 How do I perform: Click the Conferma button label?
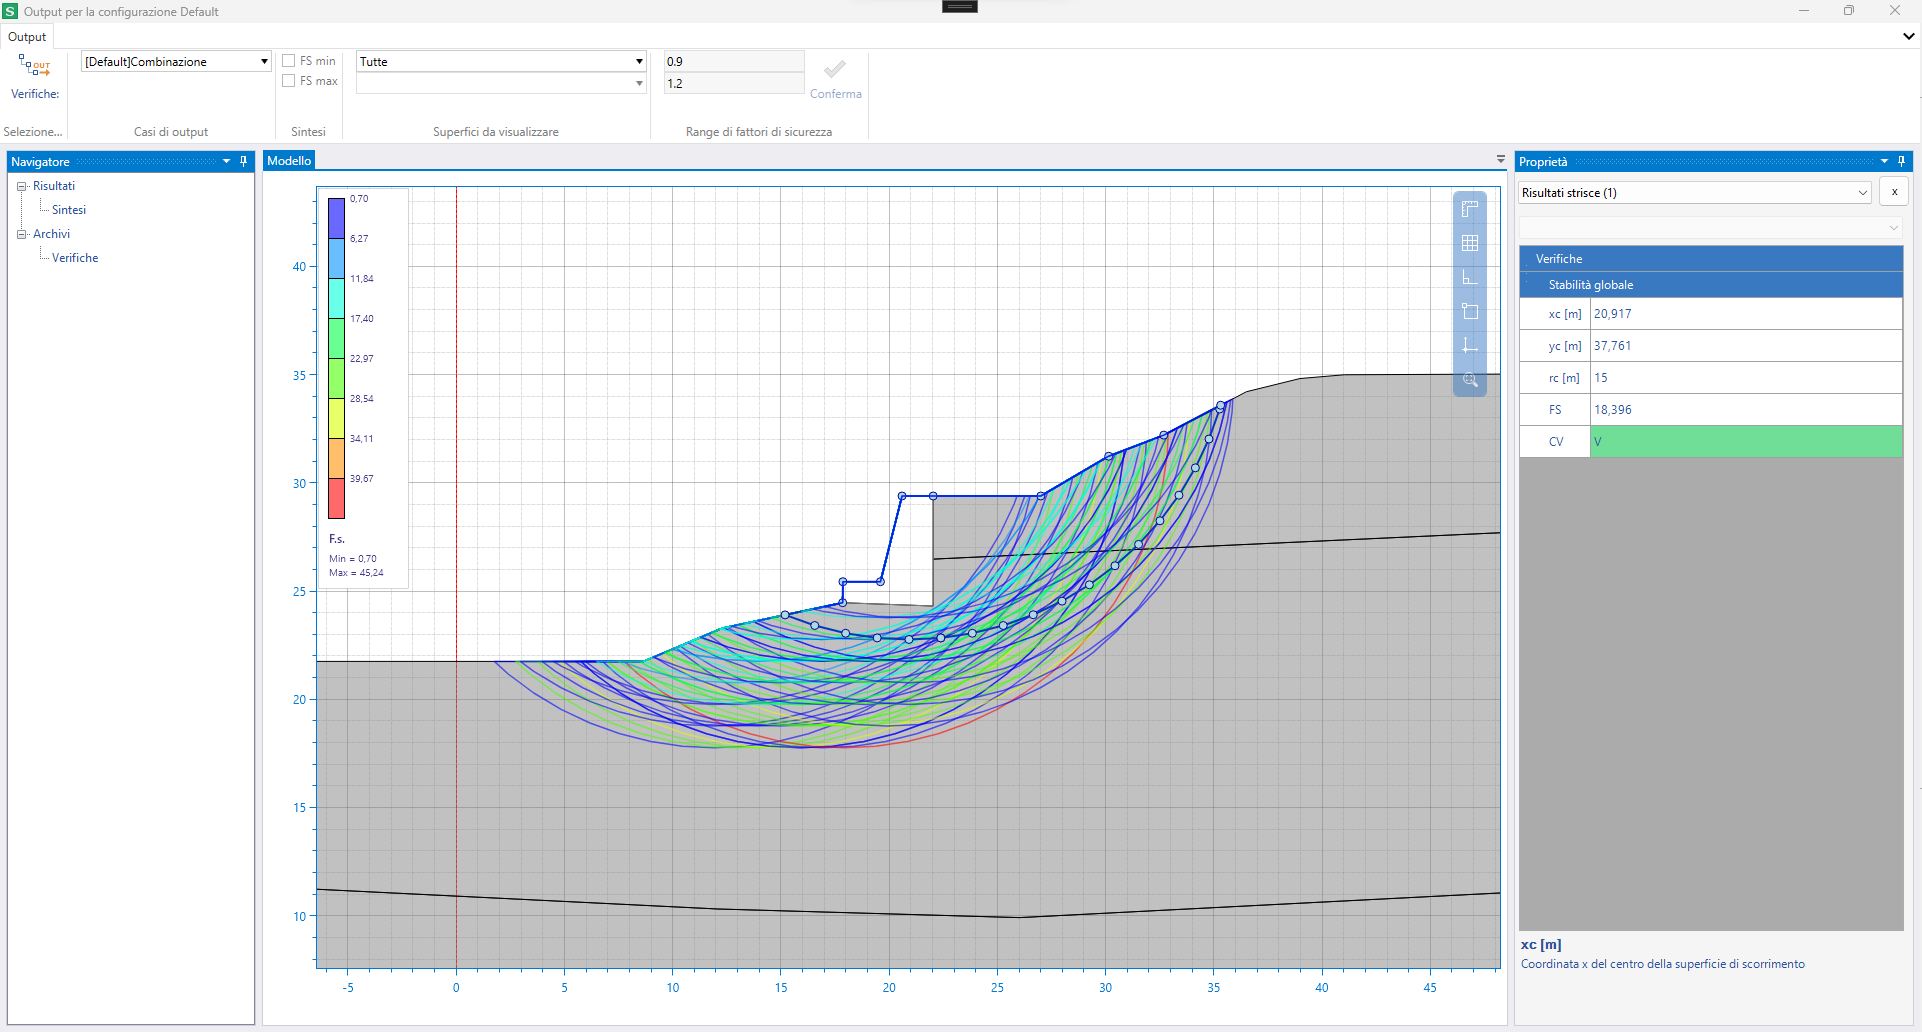835,94
